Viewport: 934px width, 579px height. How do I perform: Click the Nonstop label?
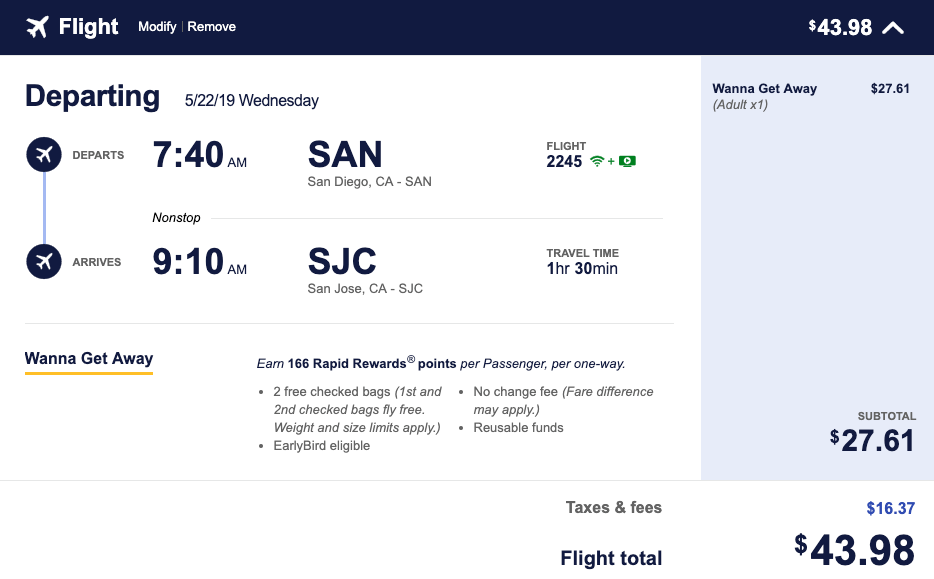coord(176,217)
